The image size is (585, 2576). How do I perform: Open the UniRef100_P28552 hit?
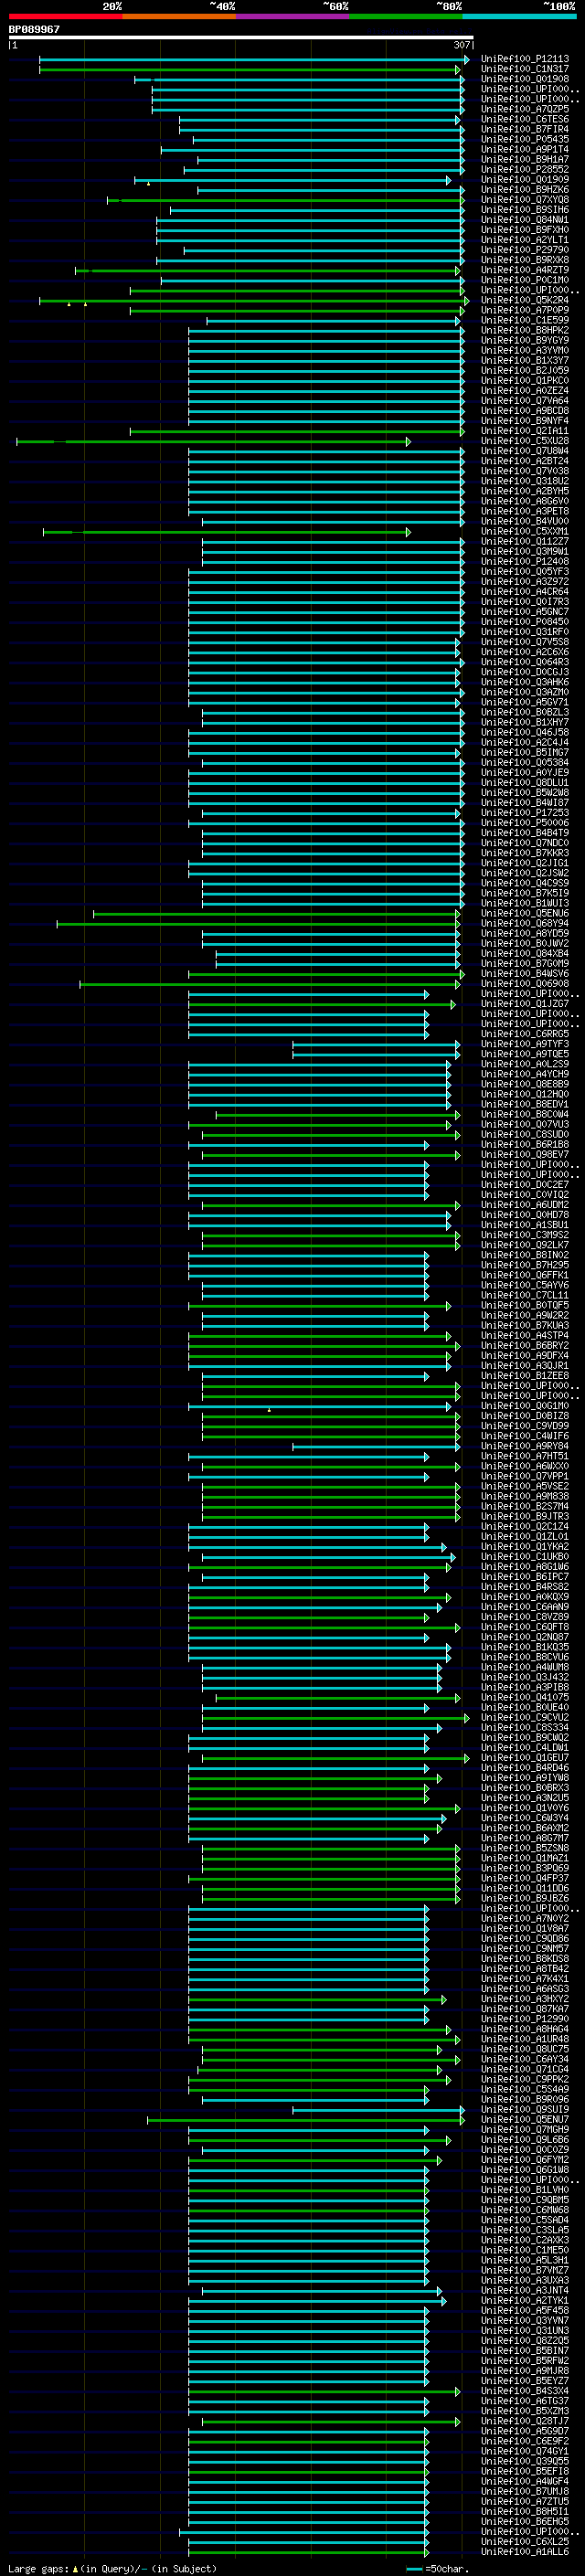point(525,169)
